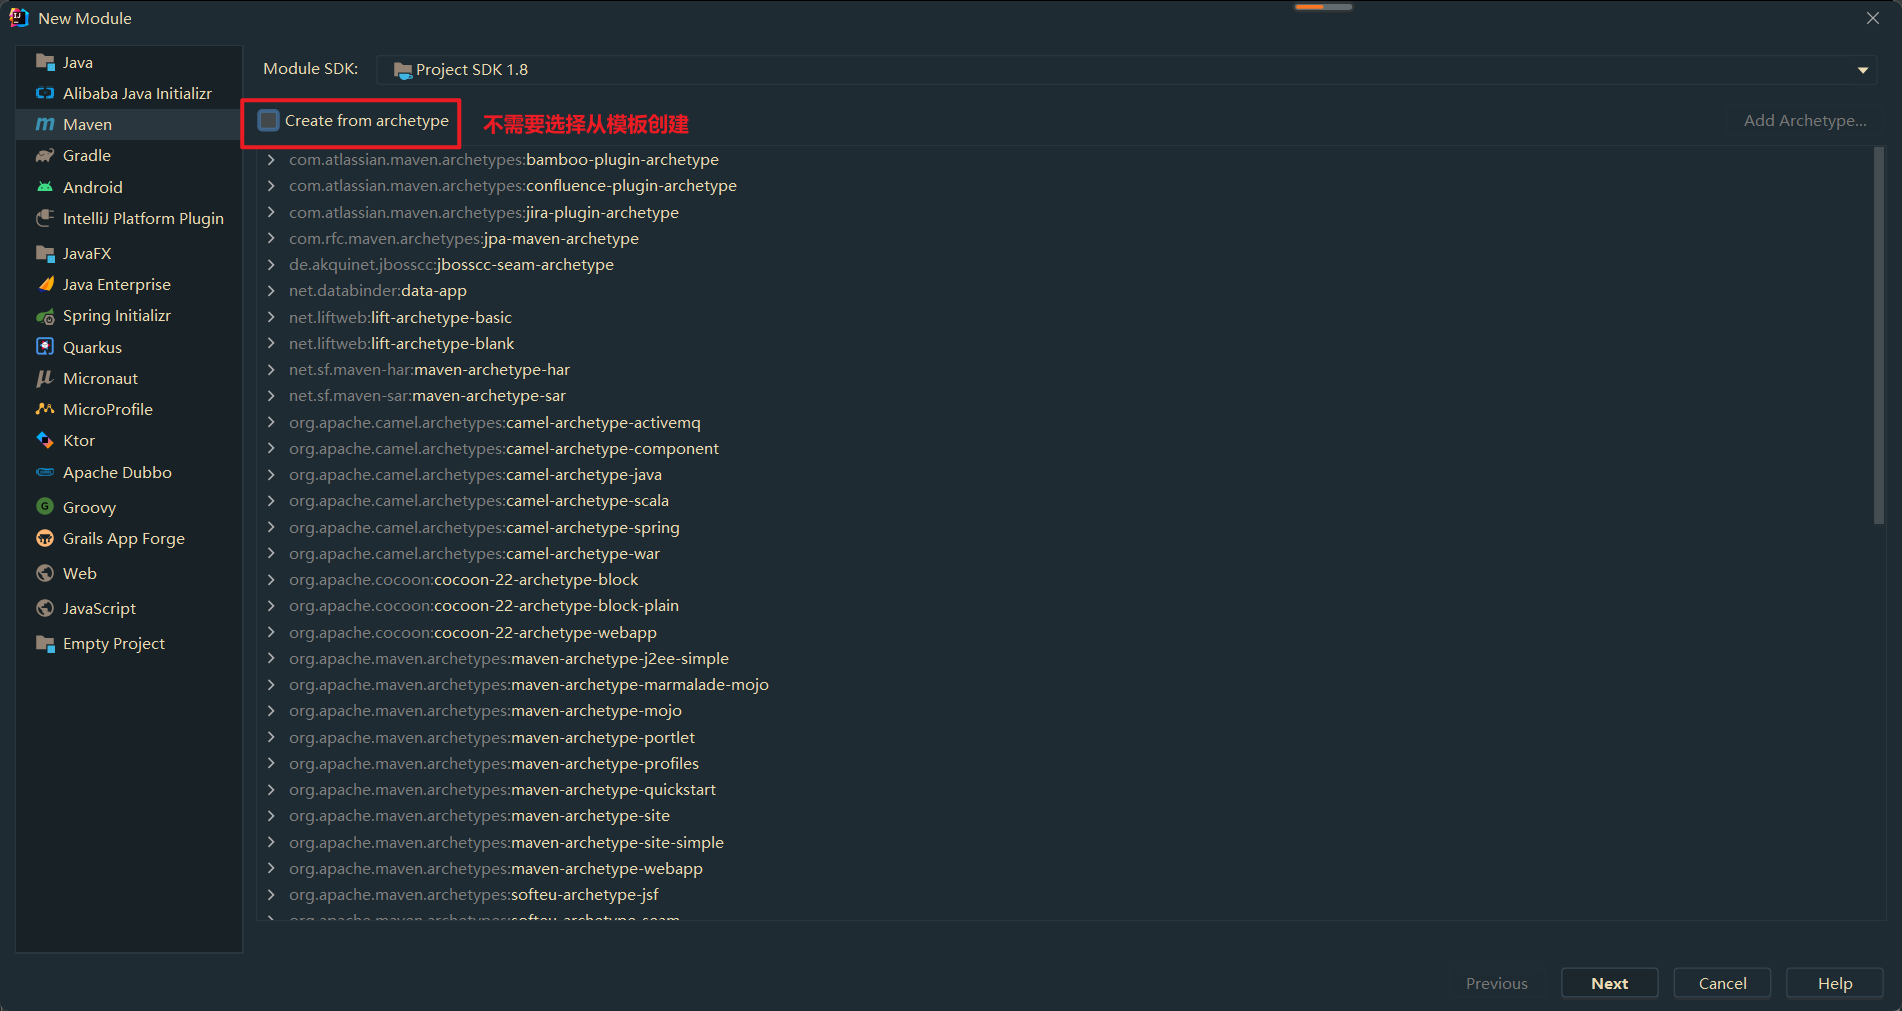Screen dimensions: 1902x1011
Task: Click the Cancel button
Action: (x=1722, y=983)
